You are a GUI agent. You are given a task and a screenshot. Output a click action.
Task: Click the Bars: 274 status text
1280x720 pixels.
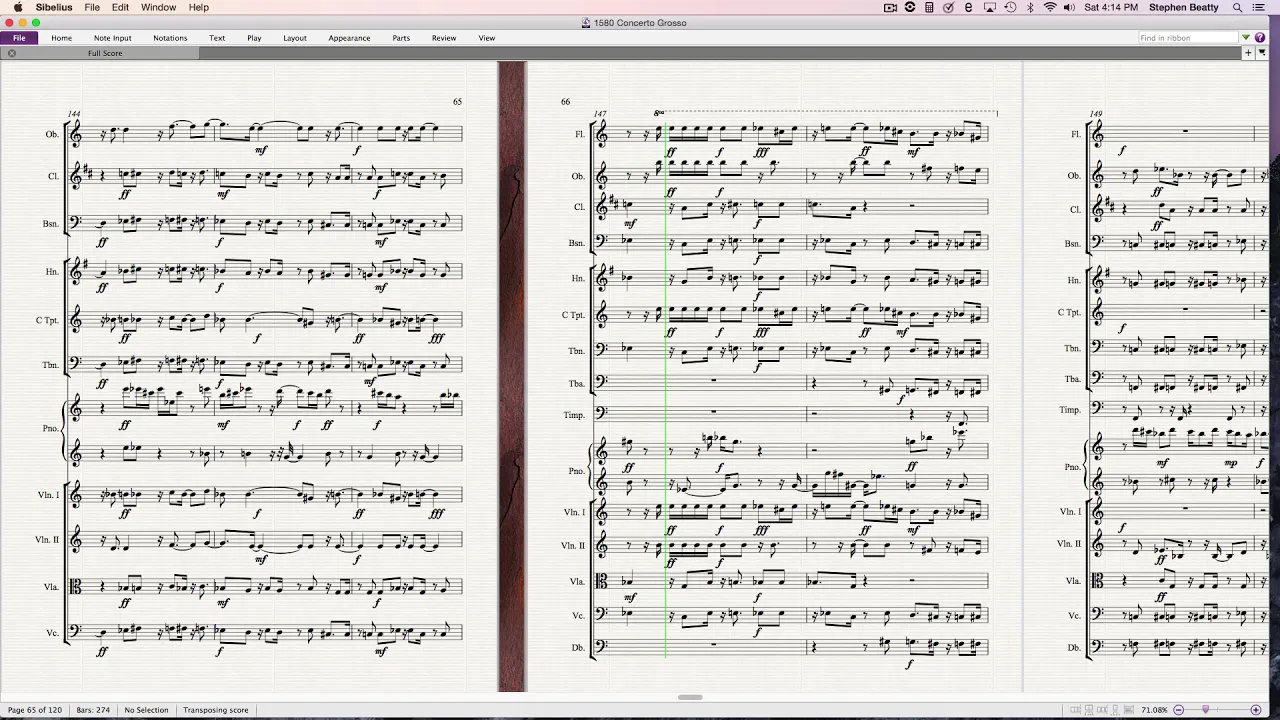[x=93, y=710]
